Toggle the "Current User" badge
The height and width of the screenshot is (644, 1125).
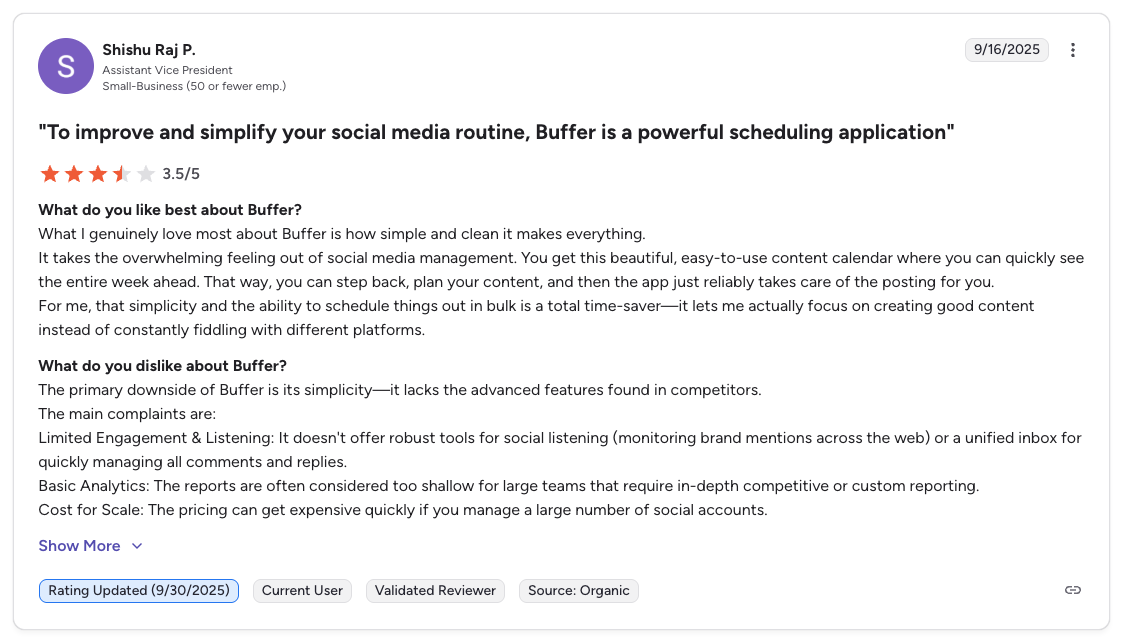(x=302, y=590)
